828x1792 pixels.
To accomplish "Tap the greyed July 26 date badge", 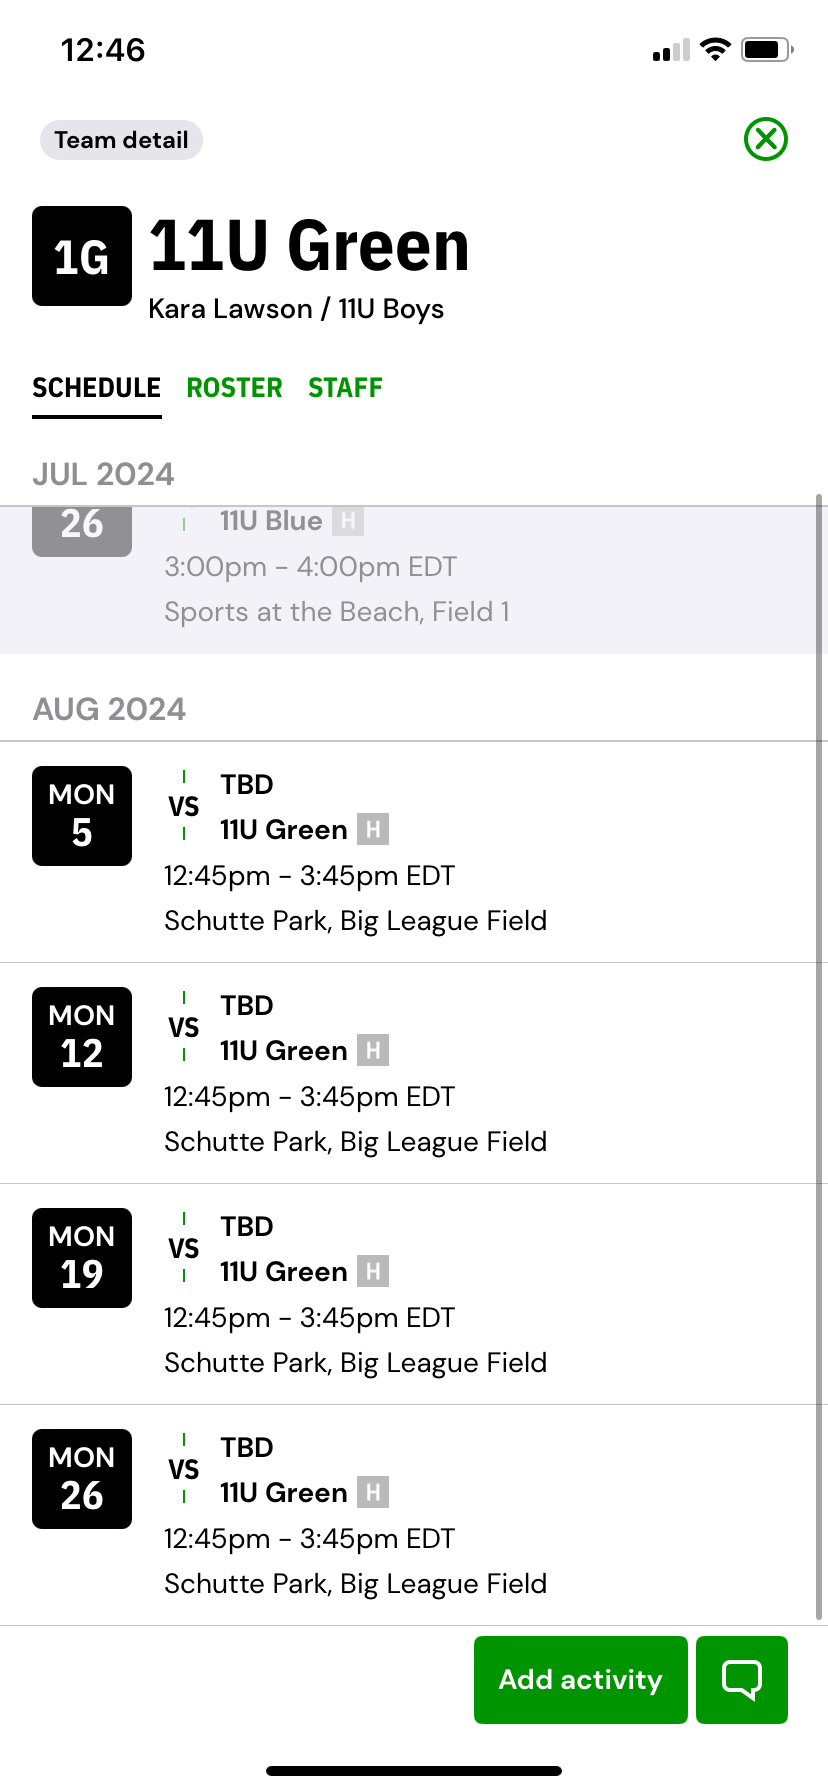I will click(82, 530).
